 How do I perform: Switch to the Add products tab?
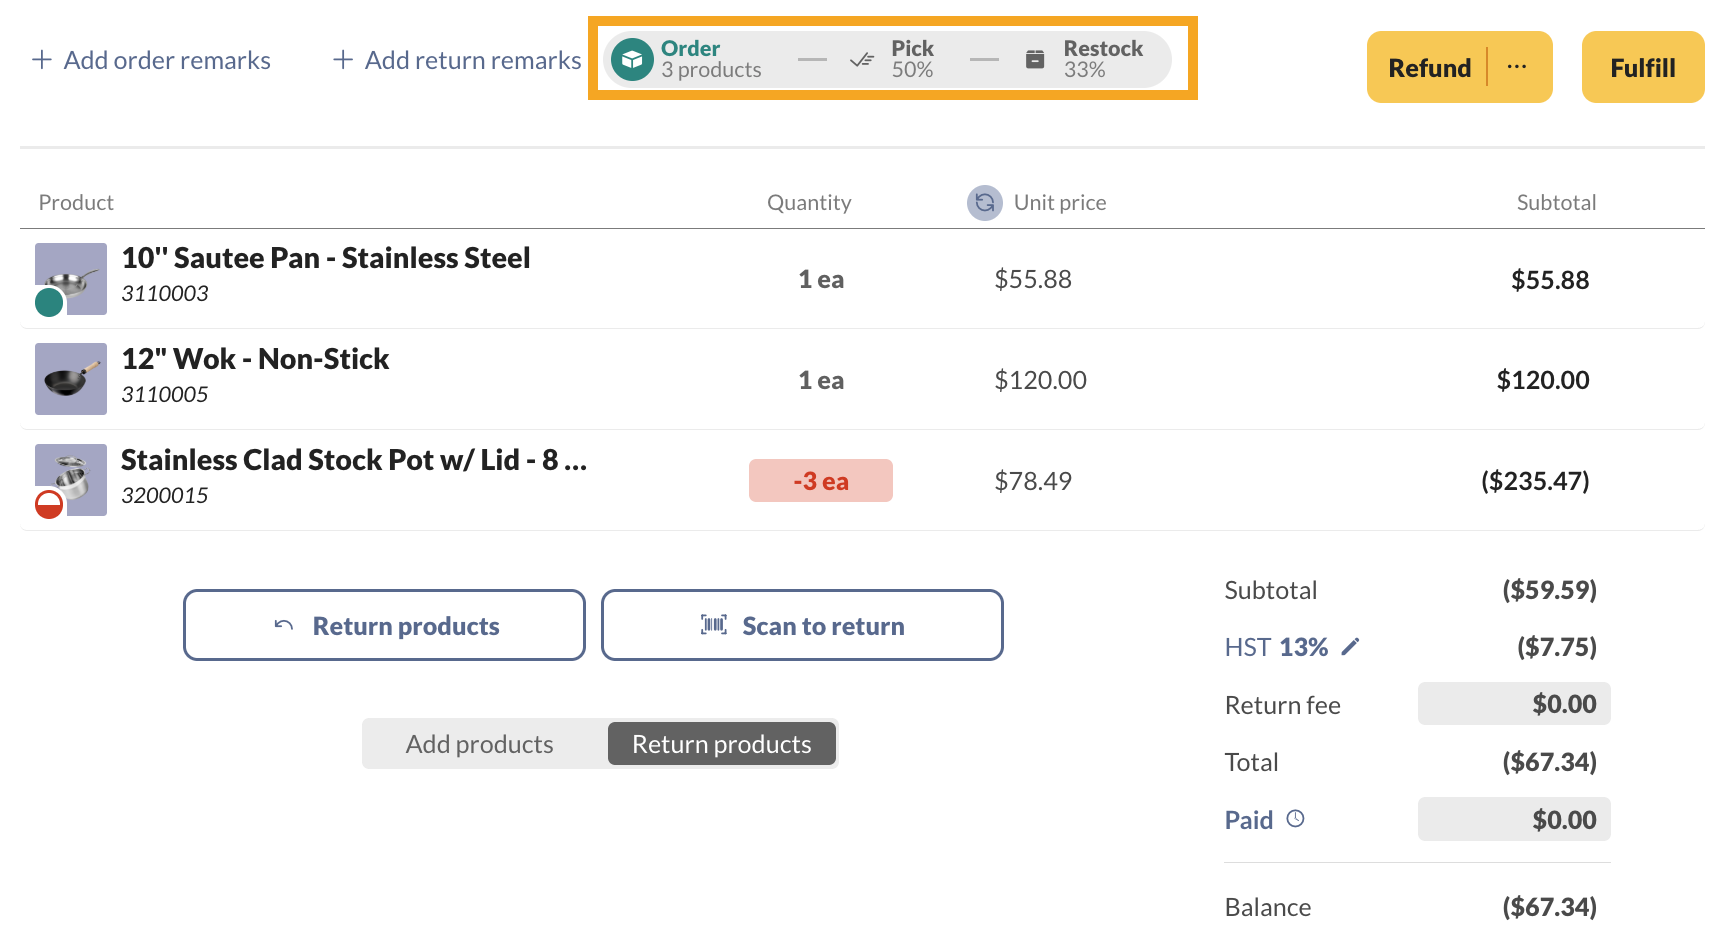tap(480, 743)
